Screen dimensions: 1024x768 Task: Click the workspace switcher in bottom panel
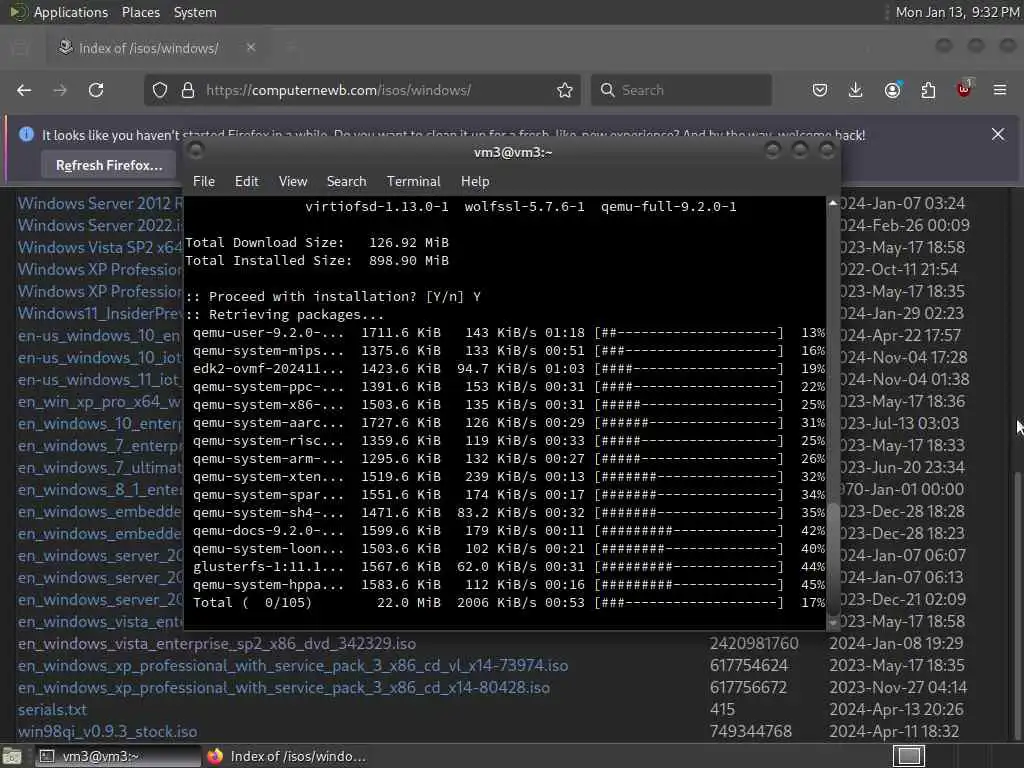(908, 756)
